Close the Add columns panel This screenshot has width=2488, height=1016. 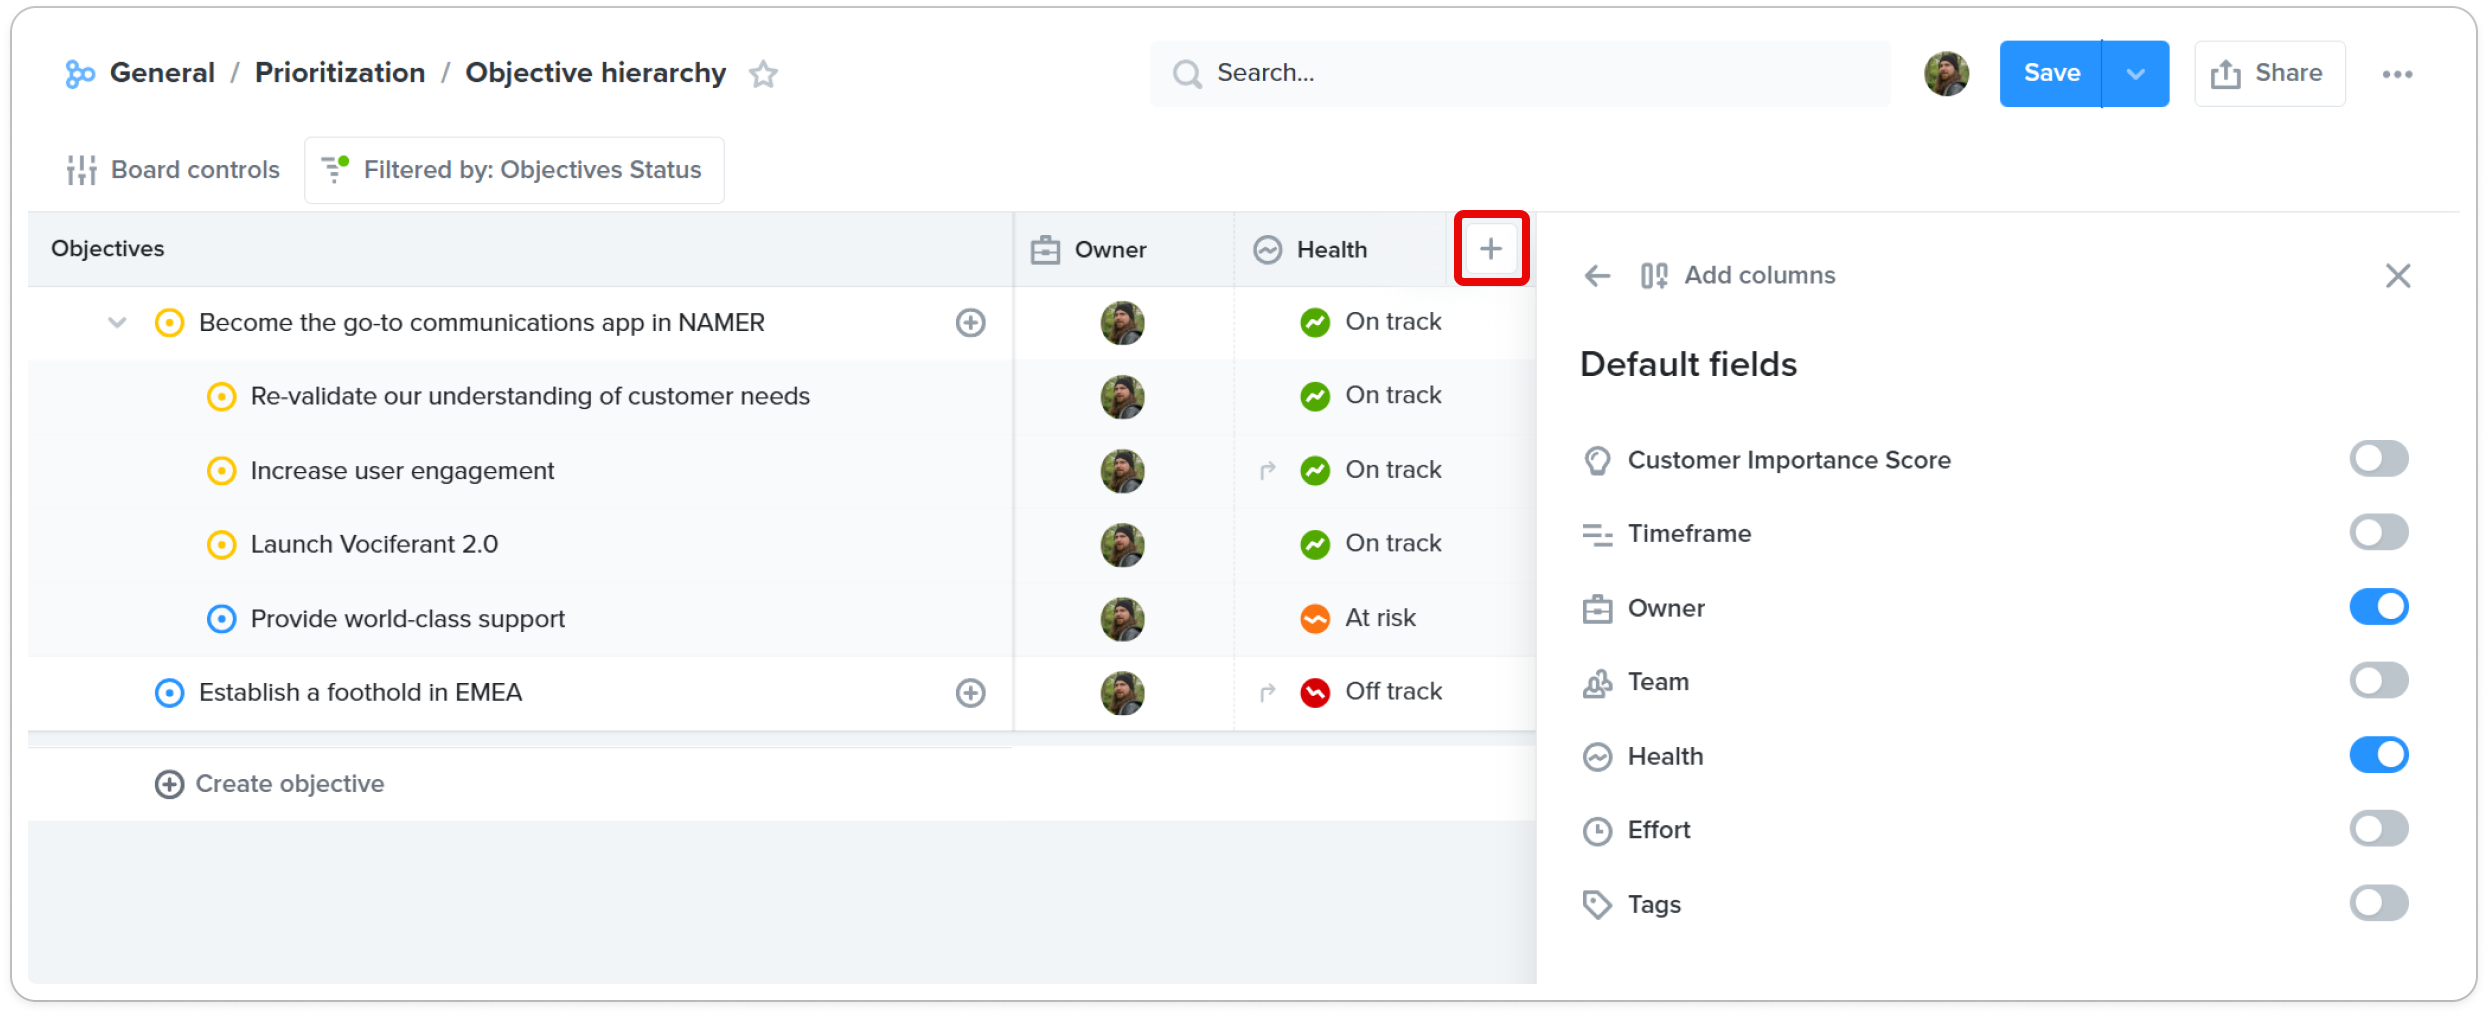coord(2397,276)
